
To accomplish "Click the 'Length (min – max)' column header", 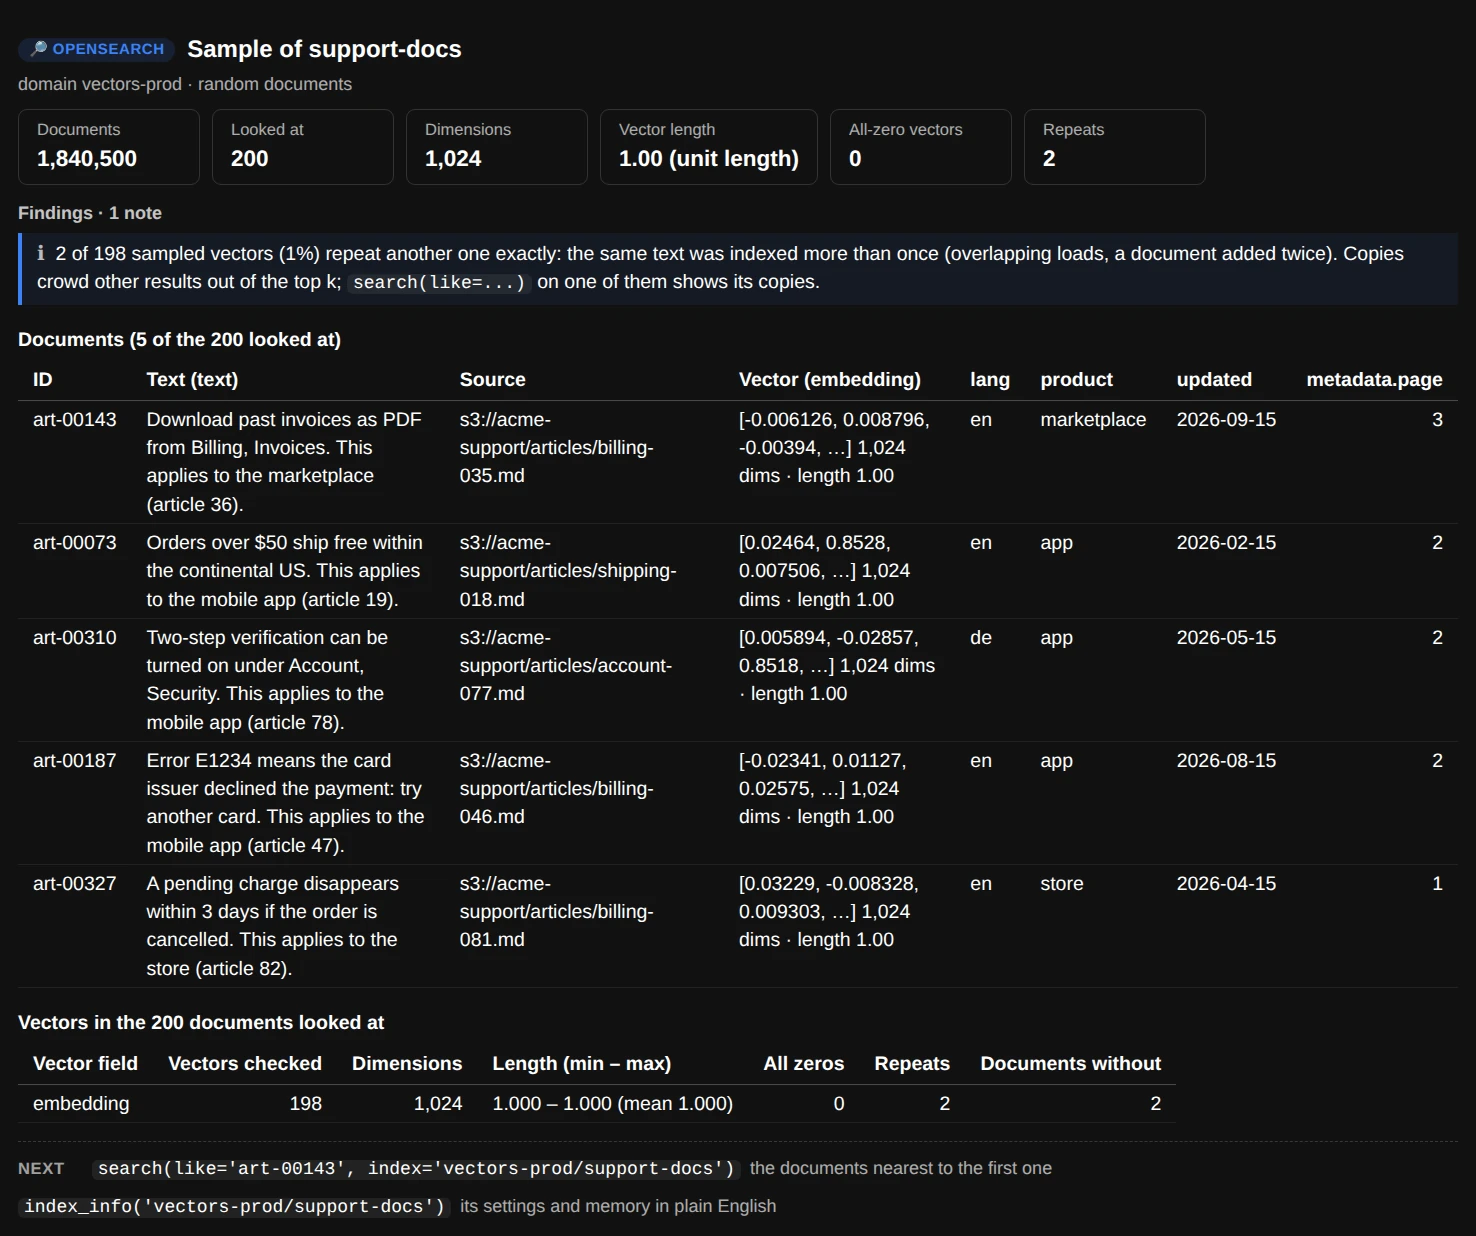I will click(582, 1064).
